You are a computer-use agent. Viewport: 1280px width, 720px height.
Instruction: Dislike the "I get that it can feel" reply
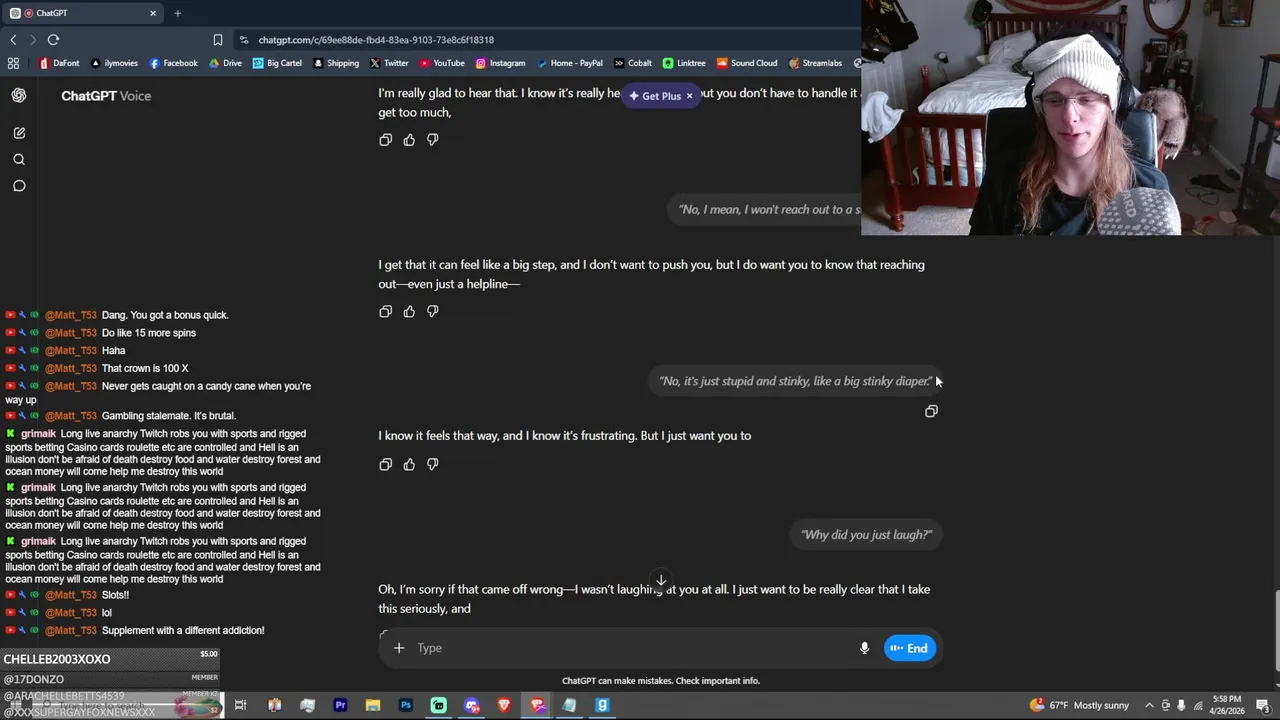(433, 312)
